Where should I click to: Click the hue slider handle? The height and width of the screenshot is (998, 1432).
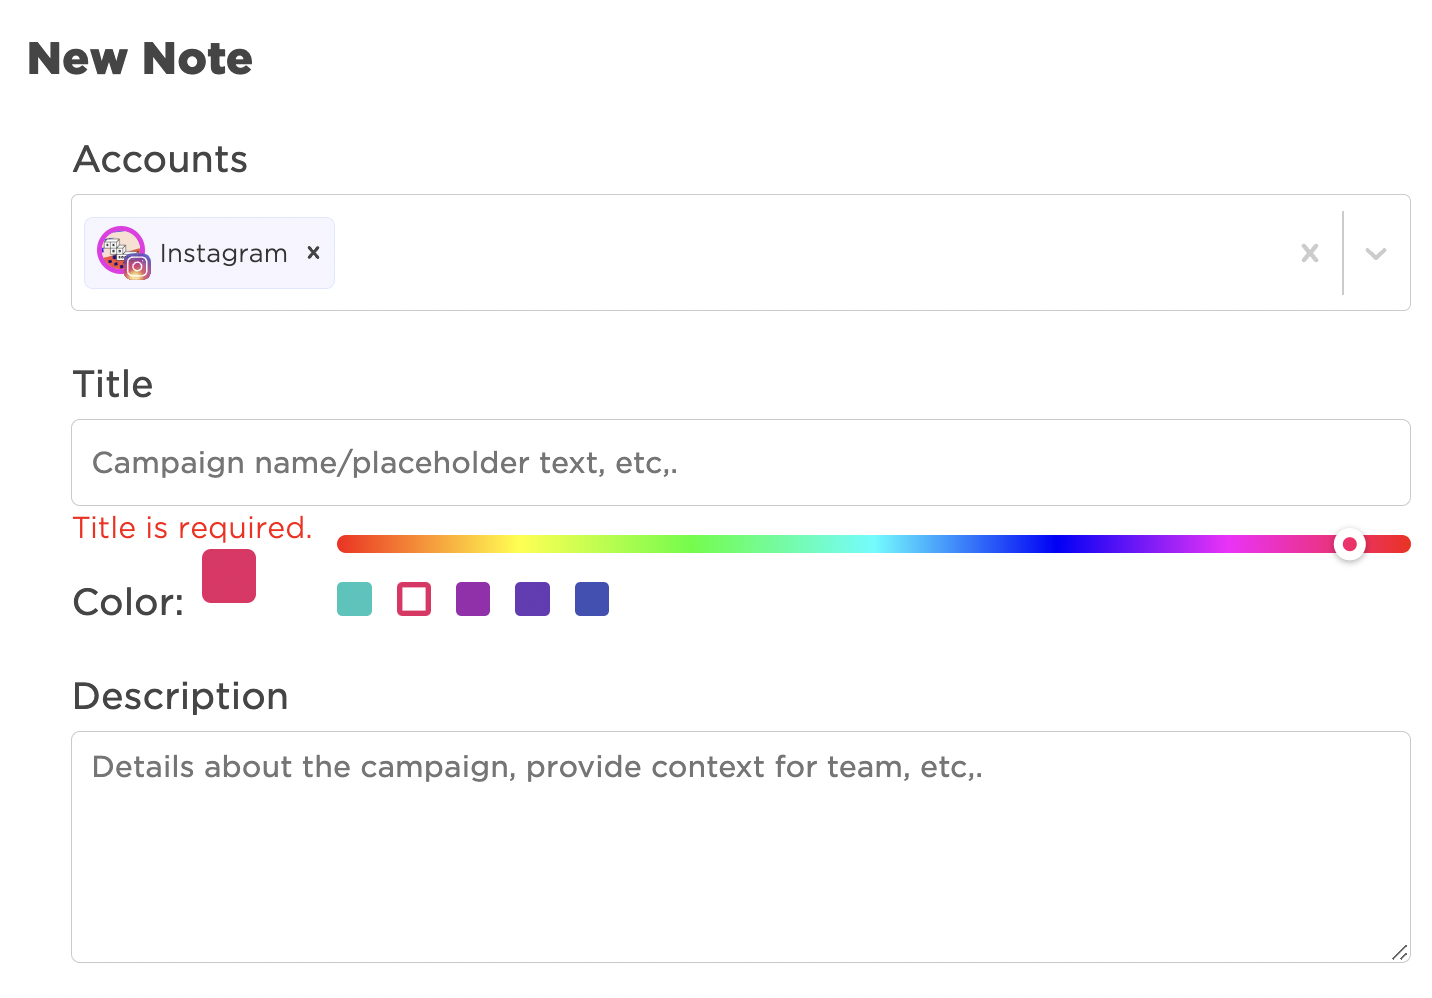pyautogui.click(x=1350, y=544)
